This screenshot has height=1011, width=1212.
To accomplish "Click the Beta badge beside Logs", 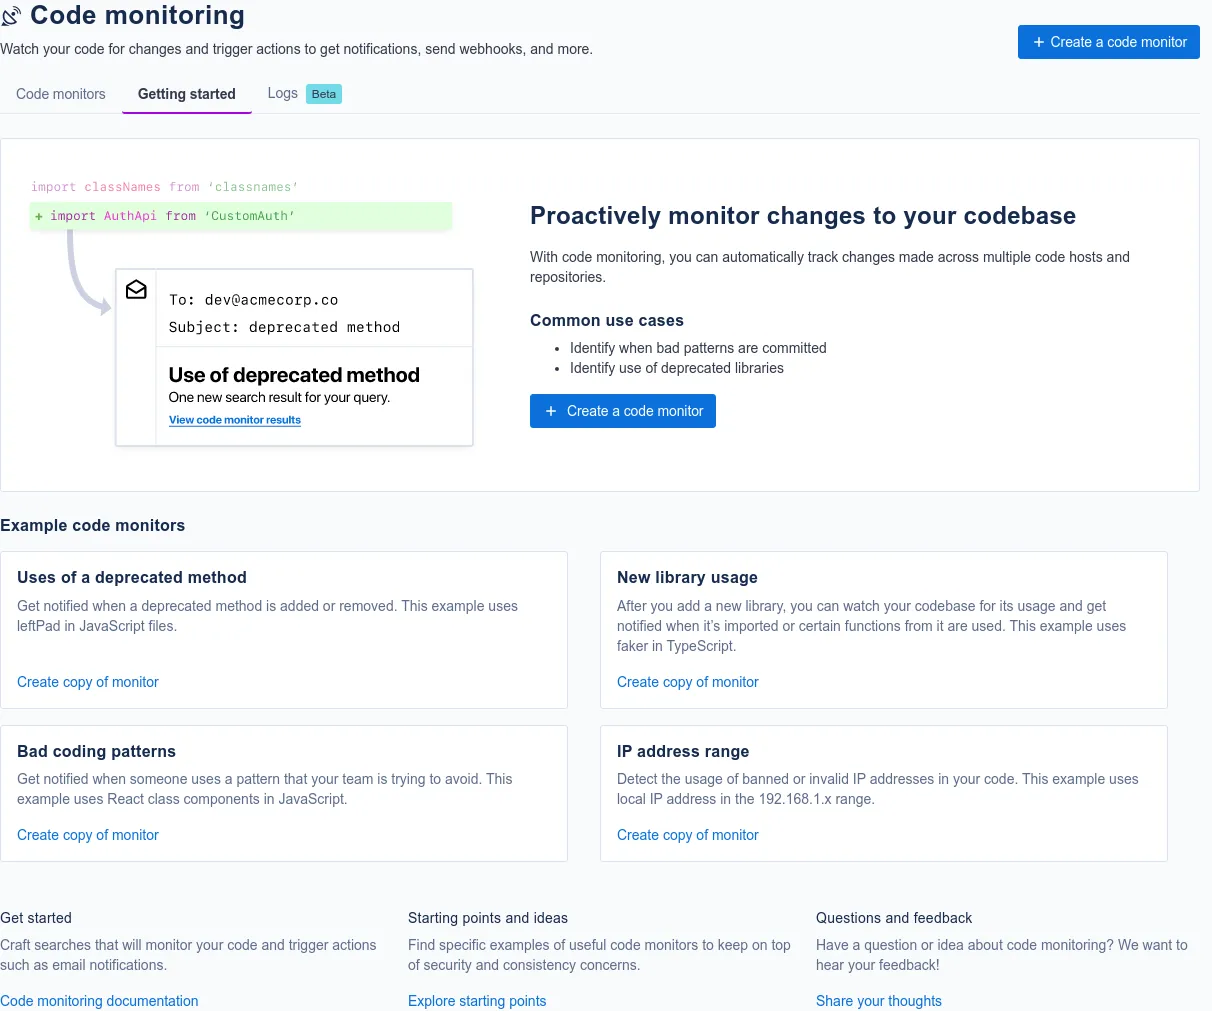I will tap(324, 94).
